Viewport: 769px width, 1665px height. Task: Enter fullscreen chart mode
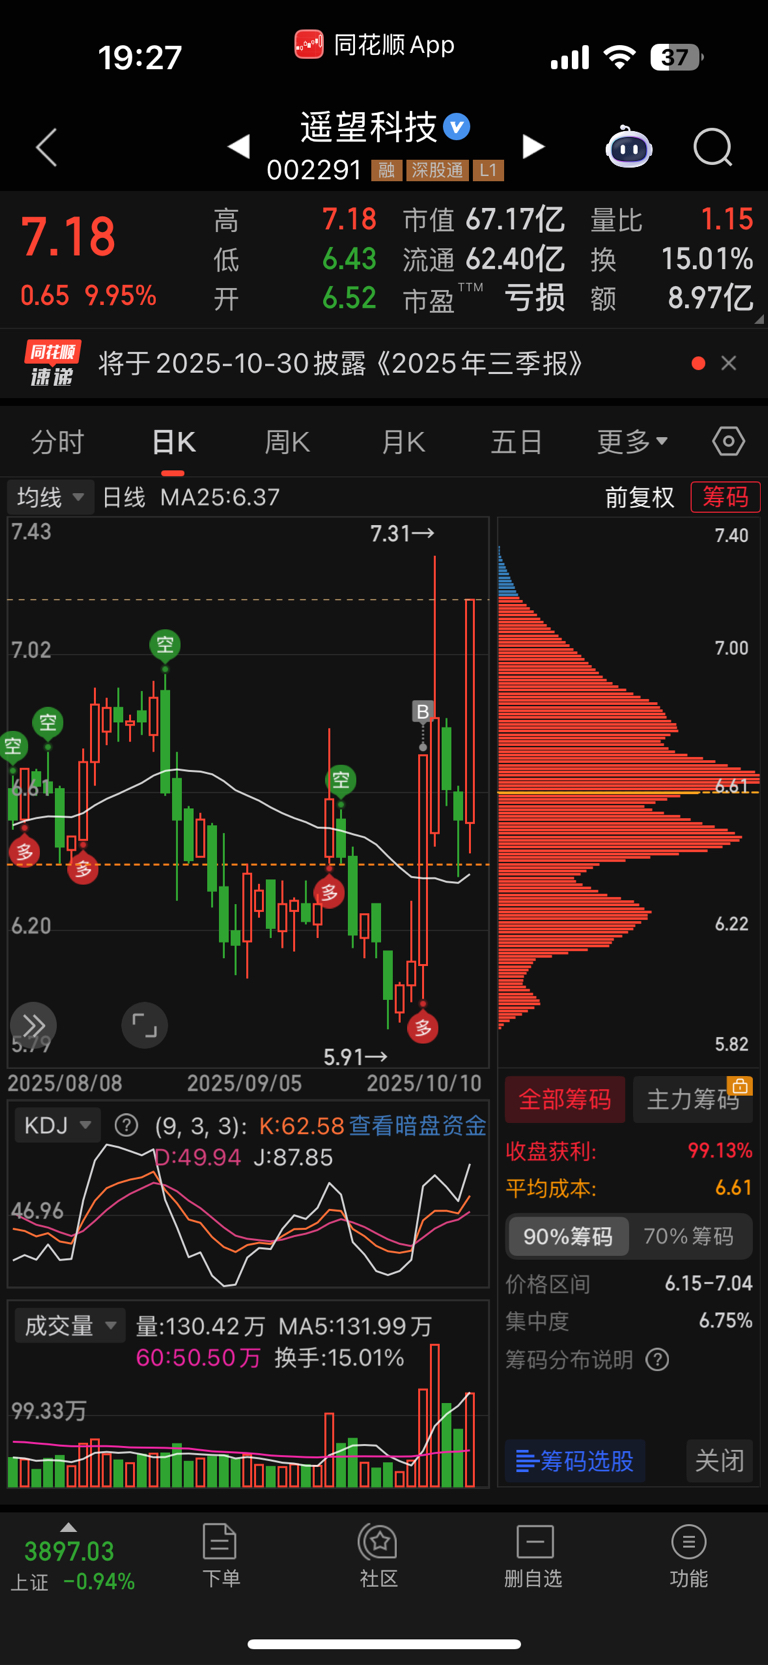coord(144,1025)
